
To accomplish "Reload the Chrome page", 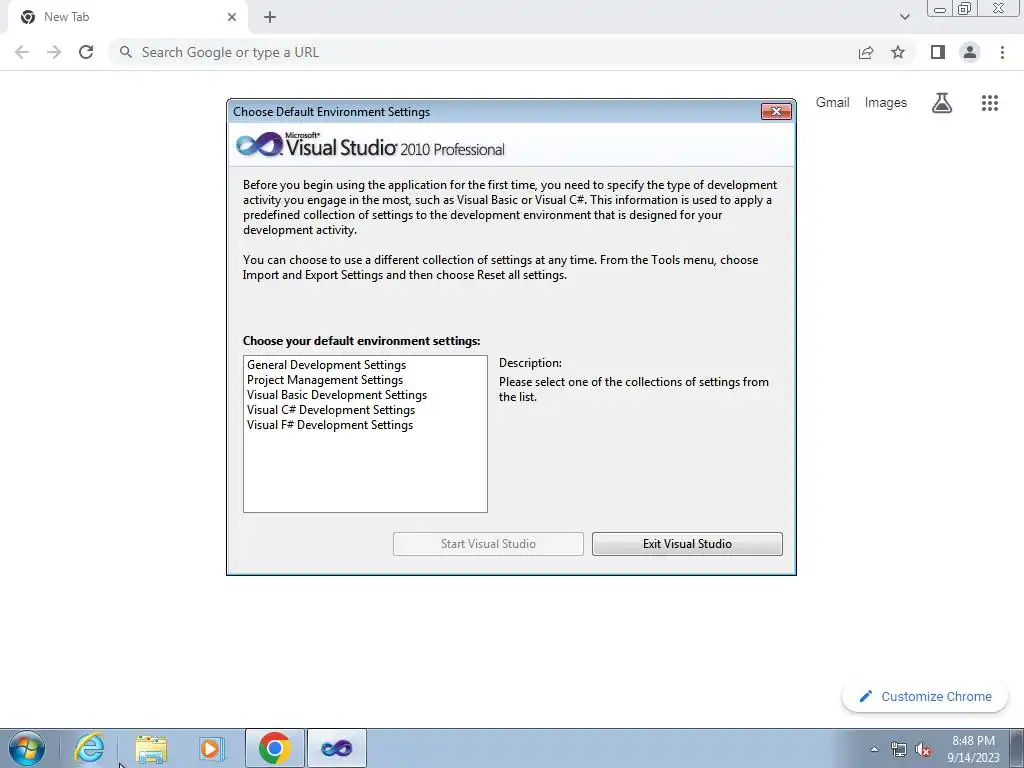I will 86,52.
